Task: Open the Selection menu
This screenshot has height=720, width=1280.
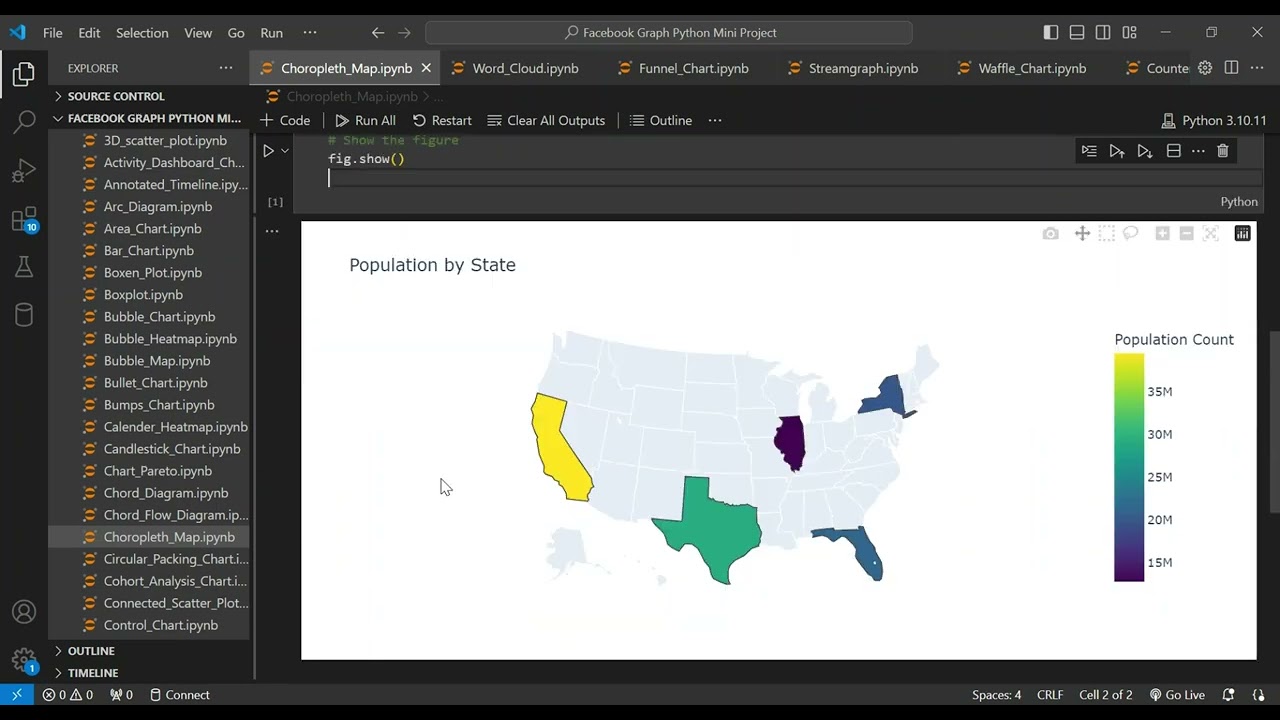Action: pos(142,32)
